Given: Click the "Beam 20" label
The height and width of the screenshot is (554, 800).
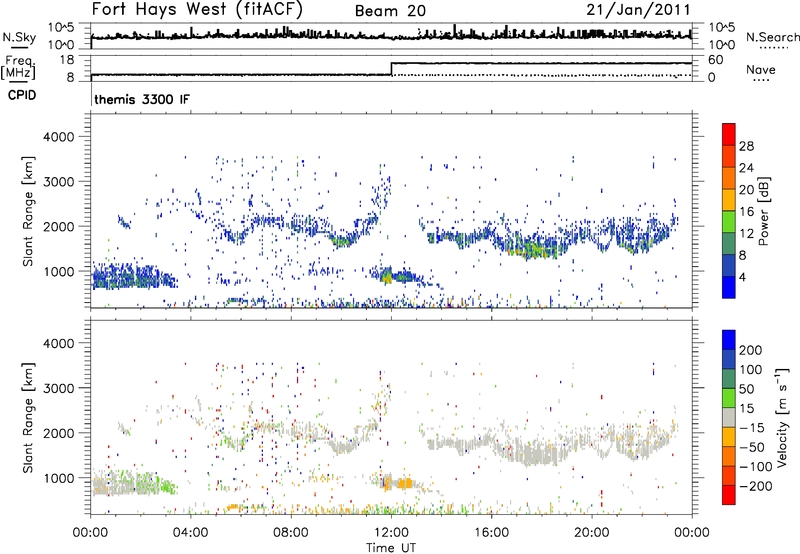Looking at the screenshot, I should (390, 11).
